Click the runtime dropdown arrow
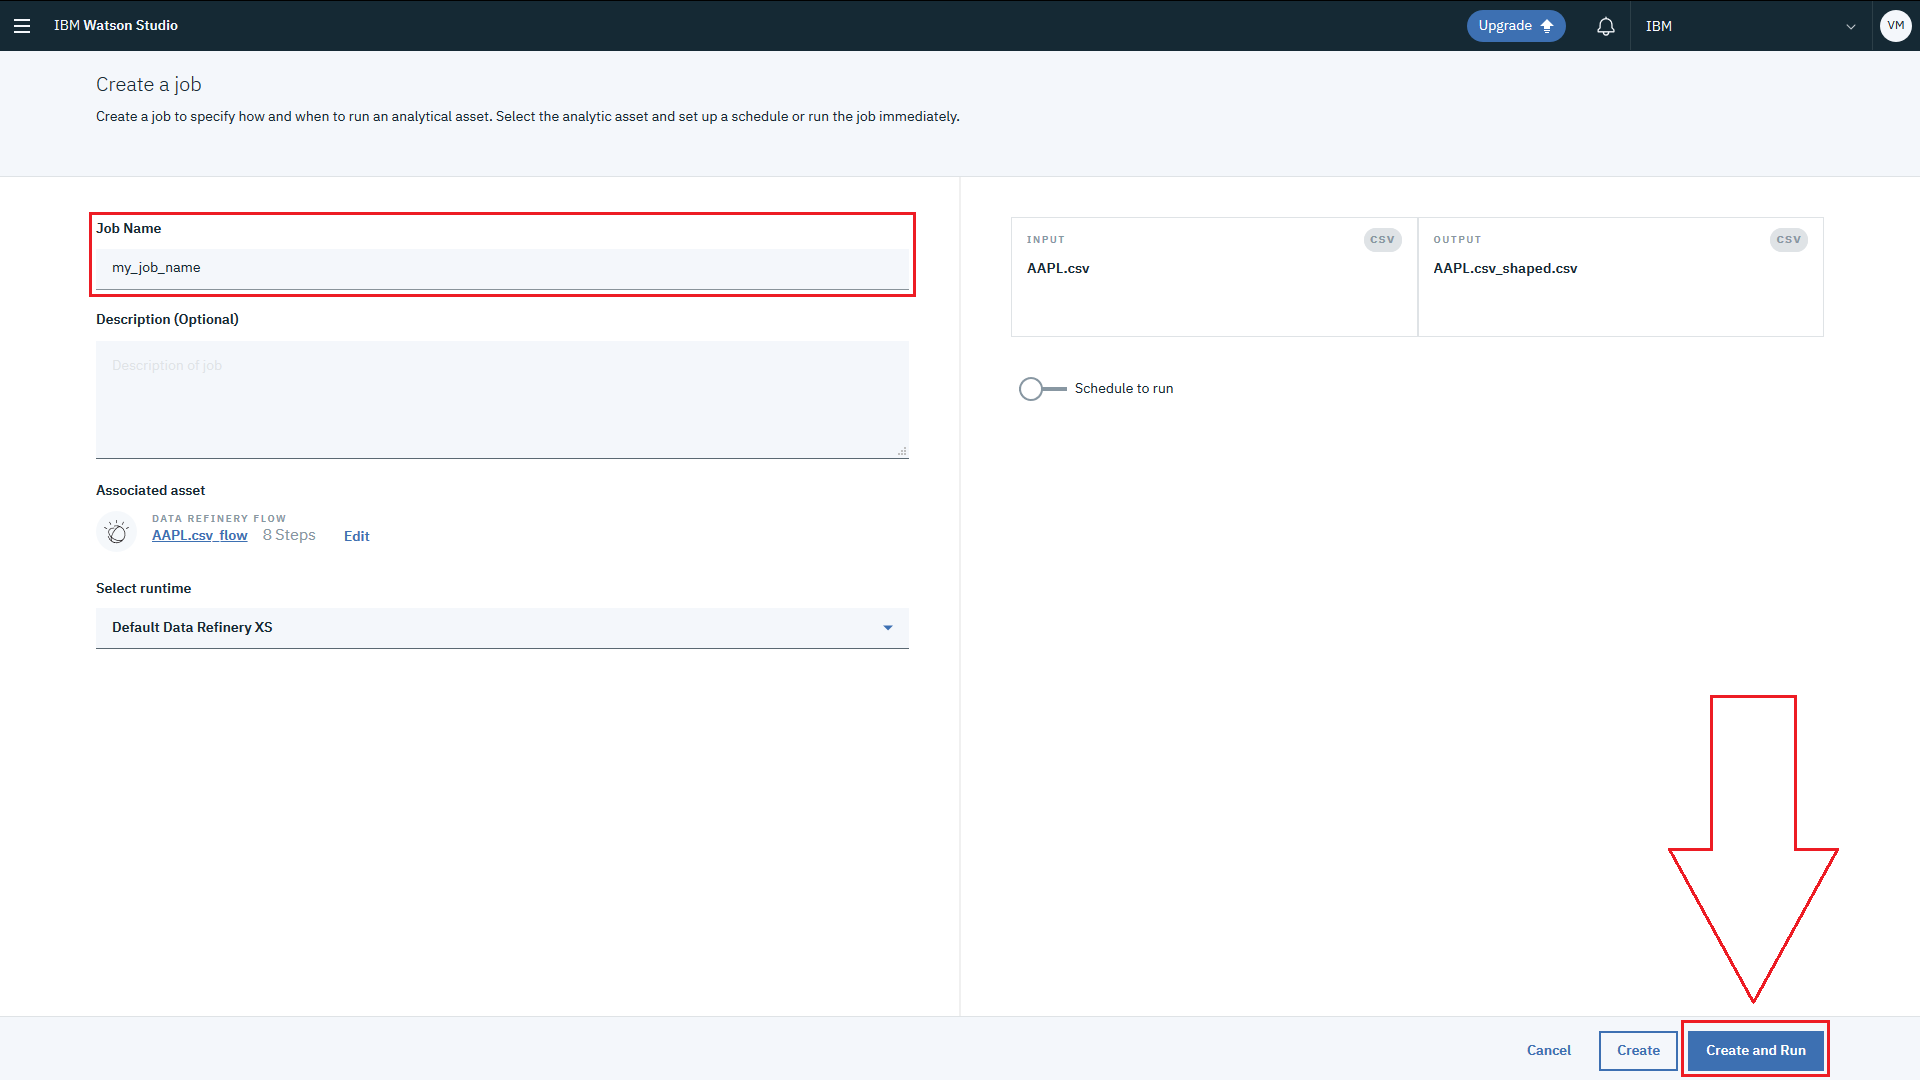 point(887,628)
